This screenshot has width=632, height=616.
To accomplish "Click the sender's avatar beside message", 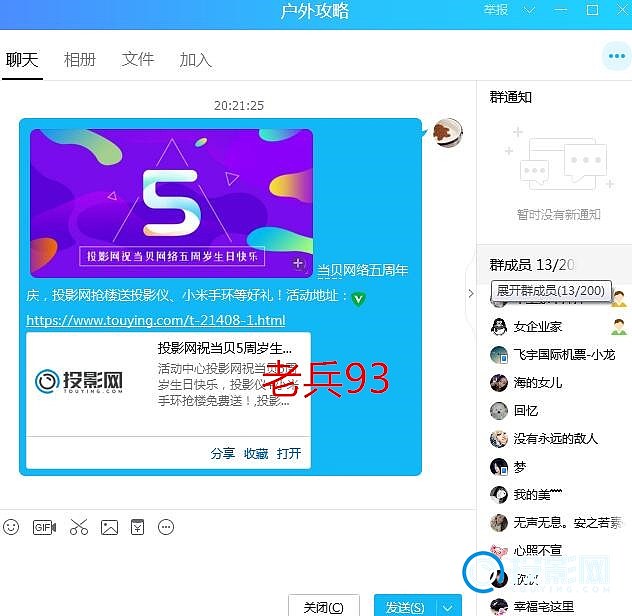I will (x=447, y=133).
